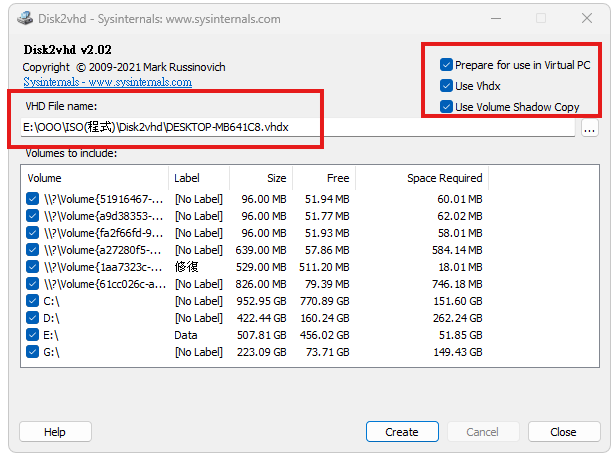Uncheck the G:\ volume checkbox
This screenshot has height=458, width=613.
32,352
